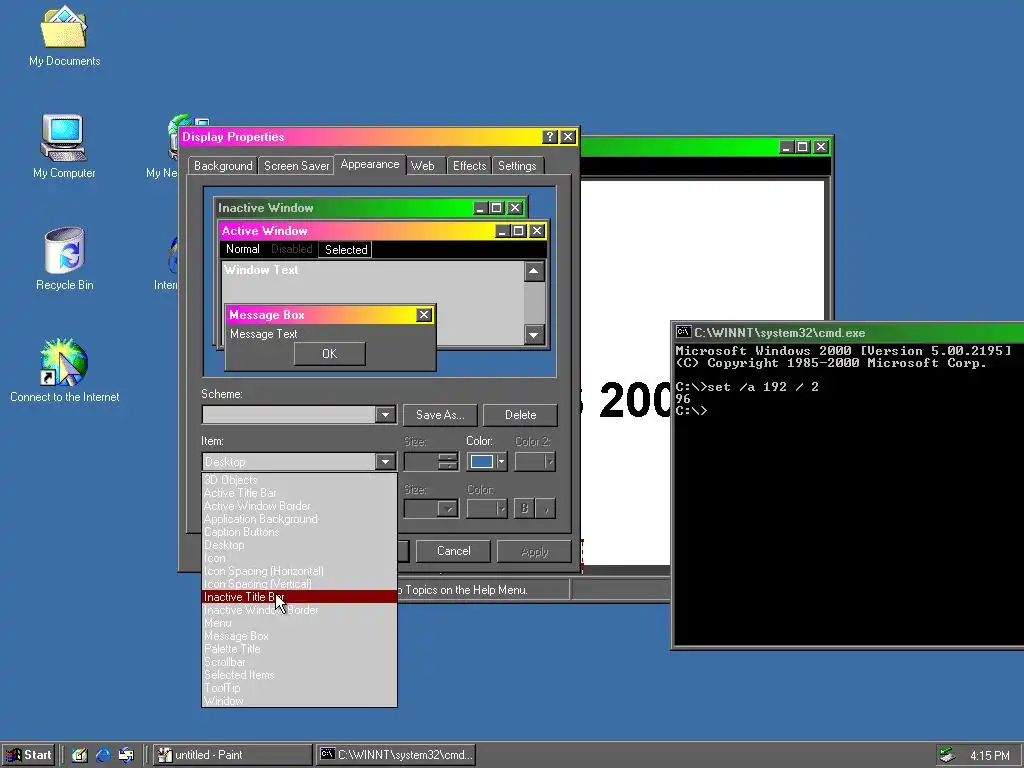Click the item Size spinner arrows
The height and width of the screenshot is (768, 1024).
(448, 462)
